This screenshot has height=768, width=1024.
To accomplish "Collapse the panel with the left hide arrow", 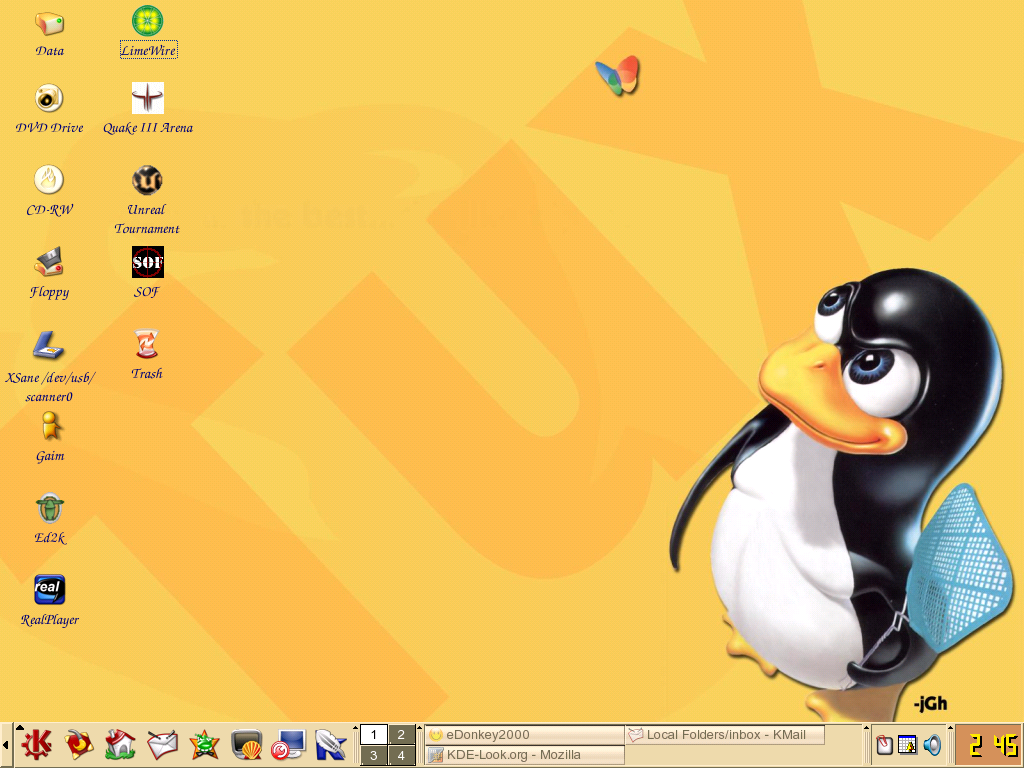I will click(x=5, y=745).
